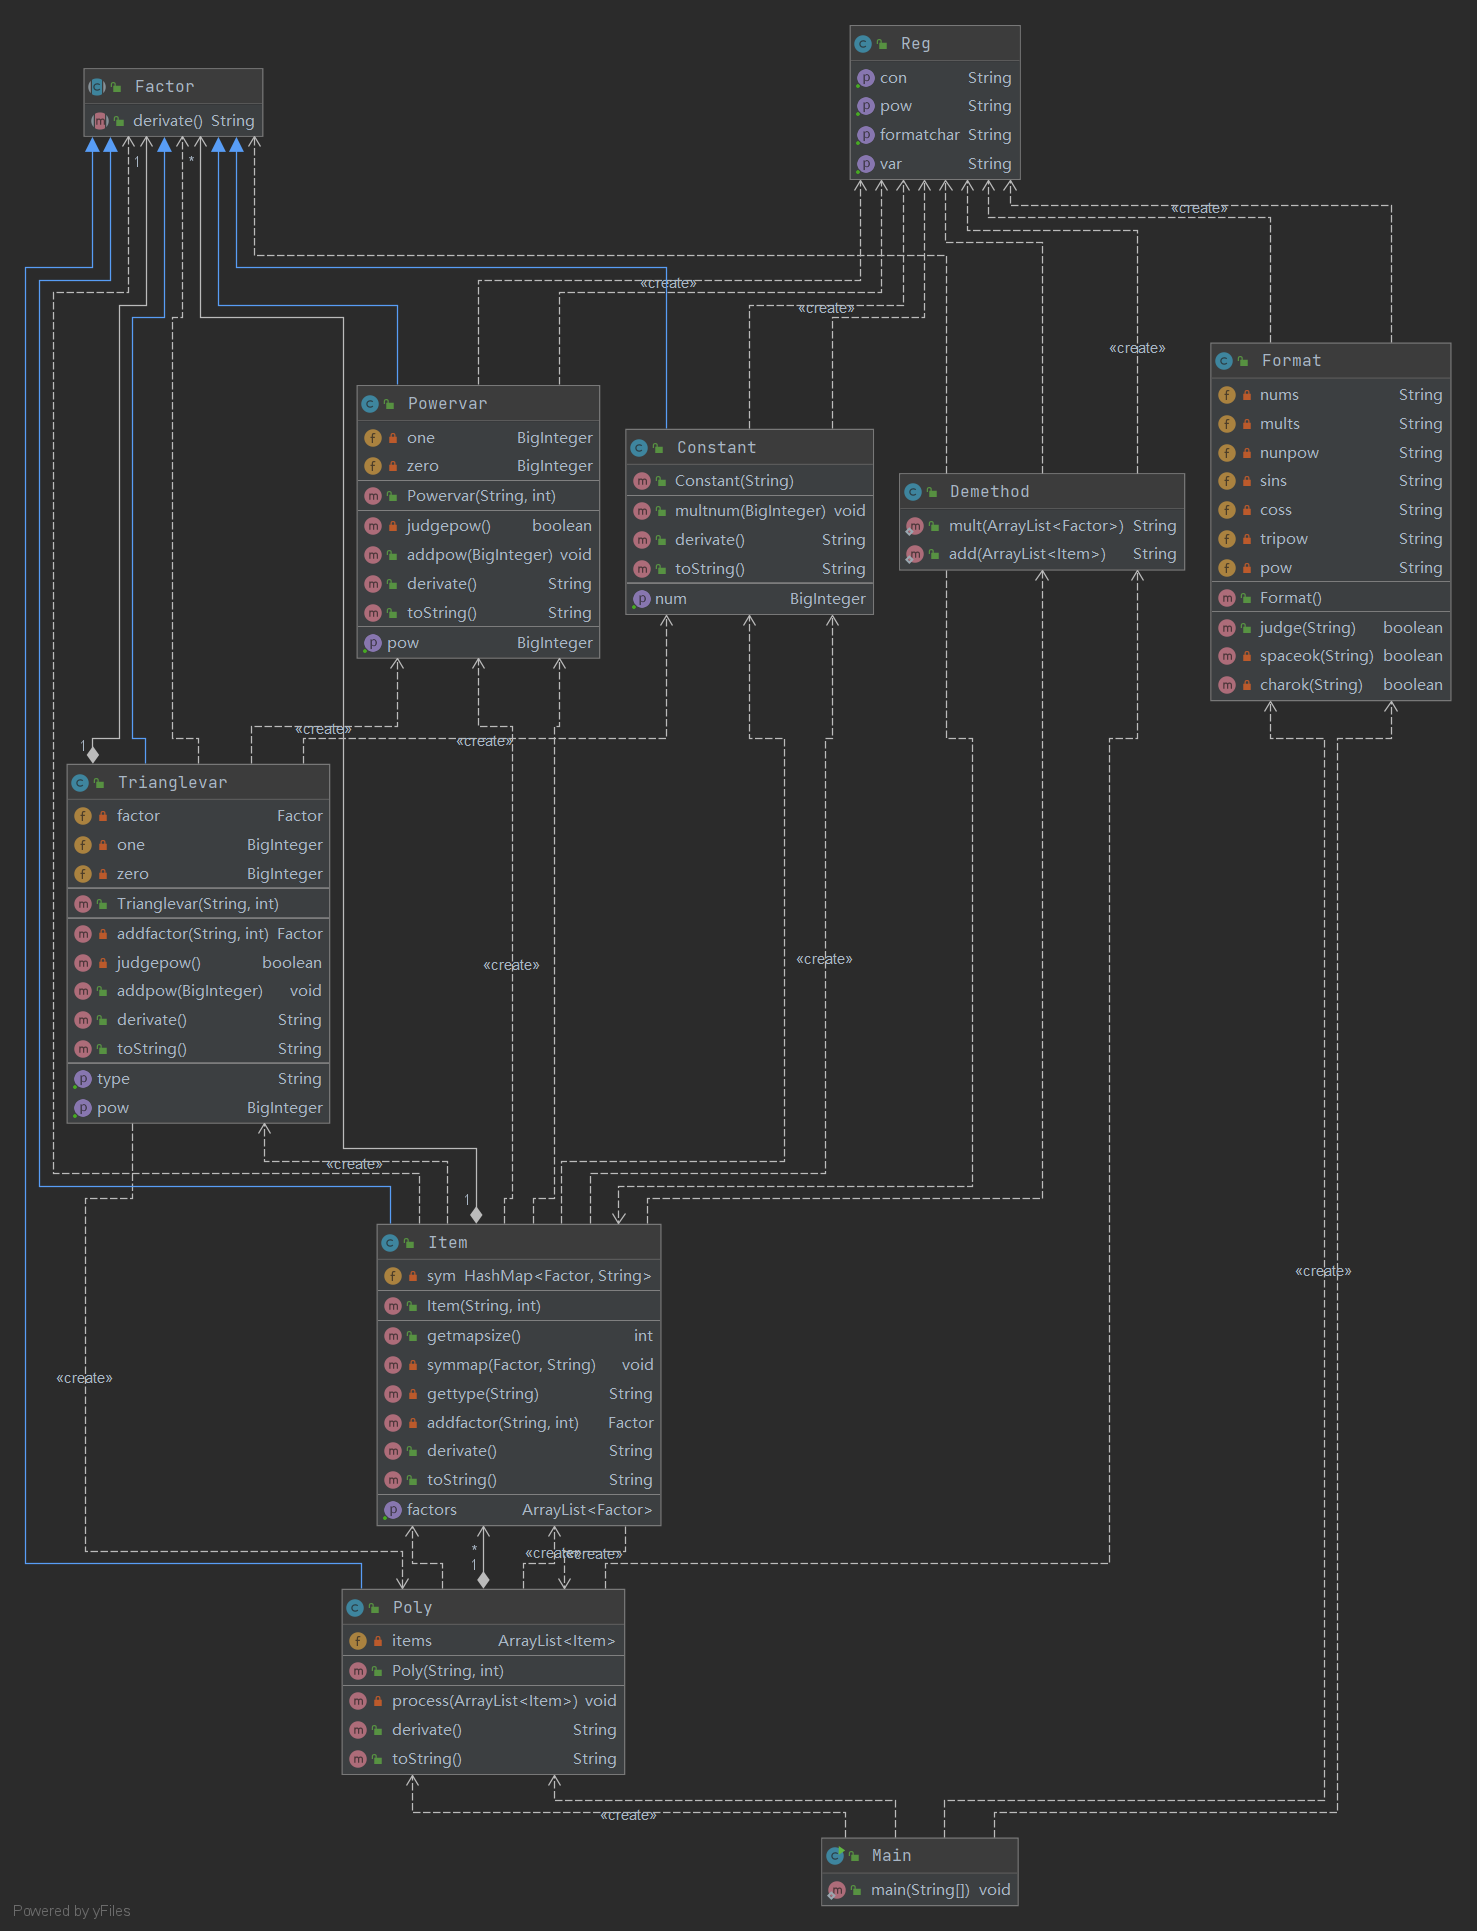
Task: Click the field icon next to sym HashMap
Action: tap(393, 1276)
